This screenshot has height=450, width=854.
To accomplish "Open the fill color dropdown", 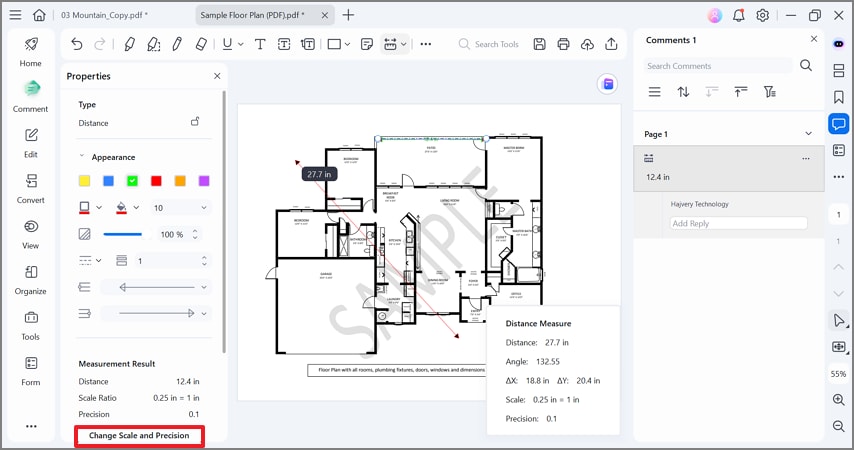I will 136,207.
